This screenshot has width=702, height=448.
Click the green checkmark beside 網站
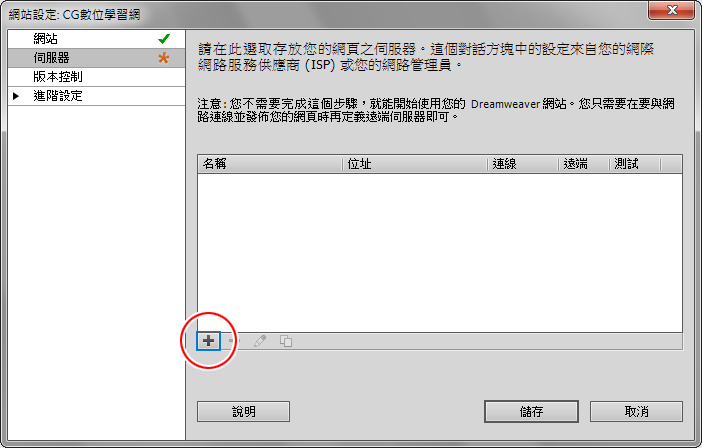pyautogui.click(x=164, y=39)
